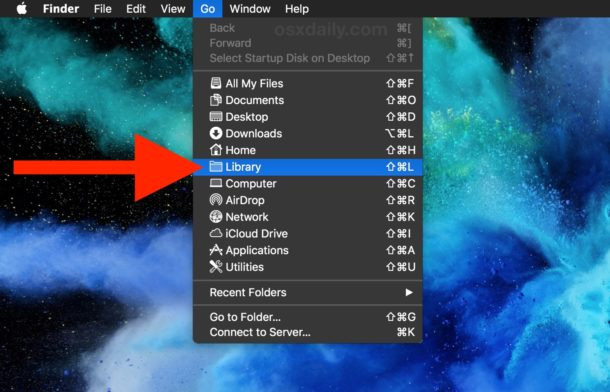Image resolution: width=610 pixels, height=392 pixels.
Task: Click the Downloads arrow icon
Action: coord(216,133)
